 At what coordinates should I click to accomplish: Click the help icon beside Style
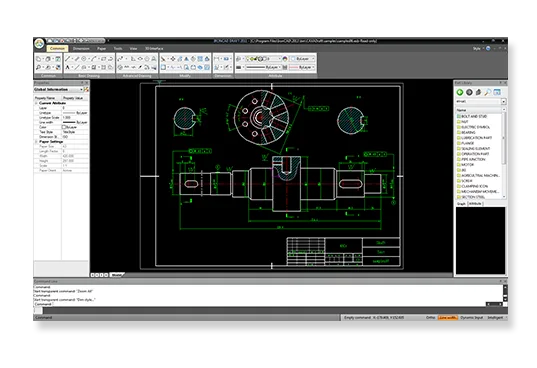tap(488, 48)
